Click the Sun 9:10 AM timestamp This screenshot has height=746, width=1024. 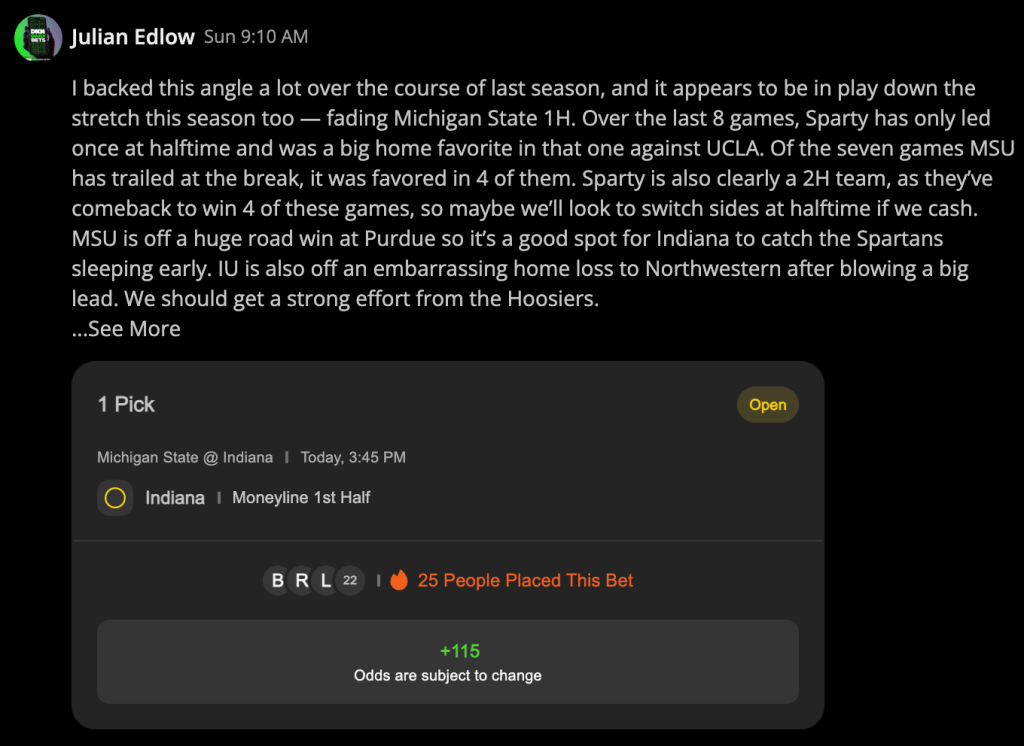(256, 37)
